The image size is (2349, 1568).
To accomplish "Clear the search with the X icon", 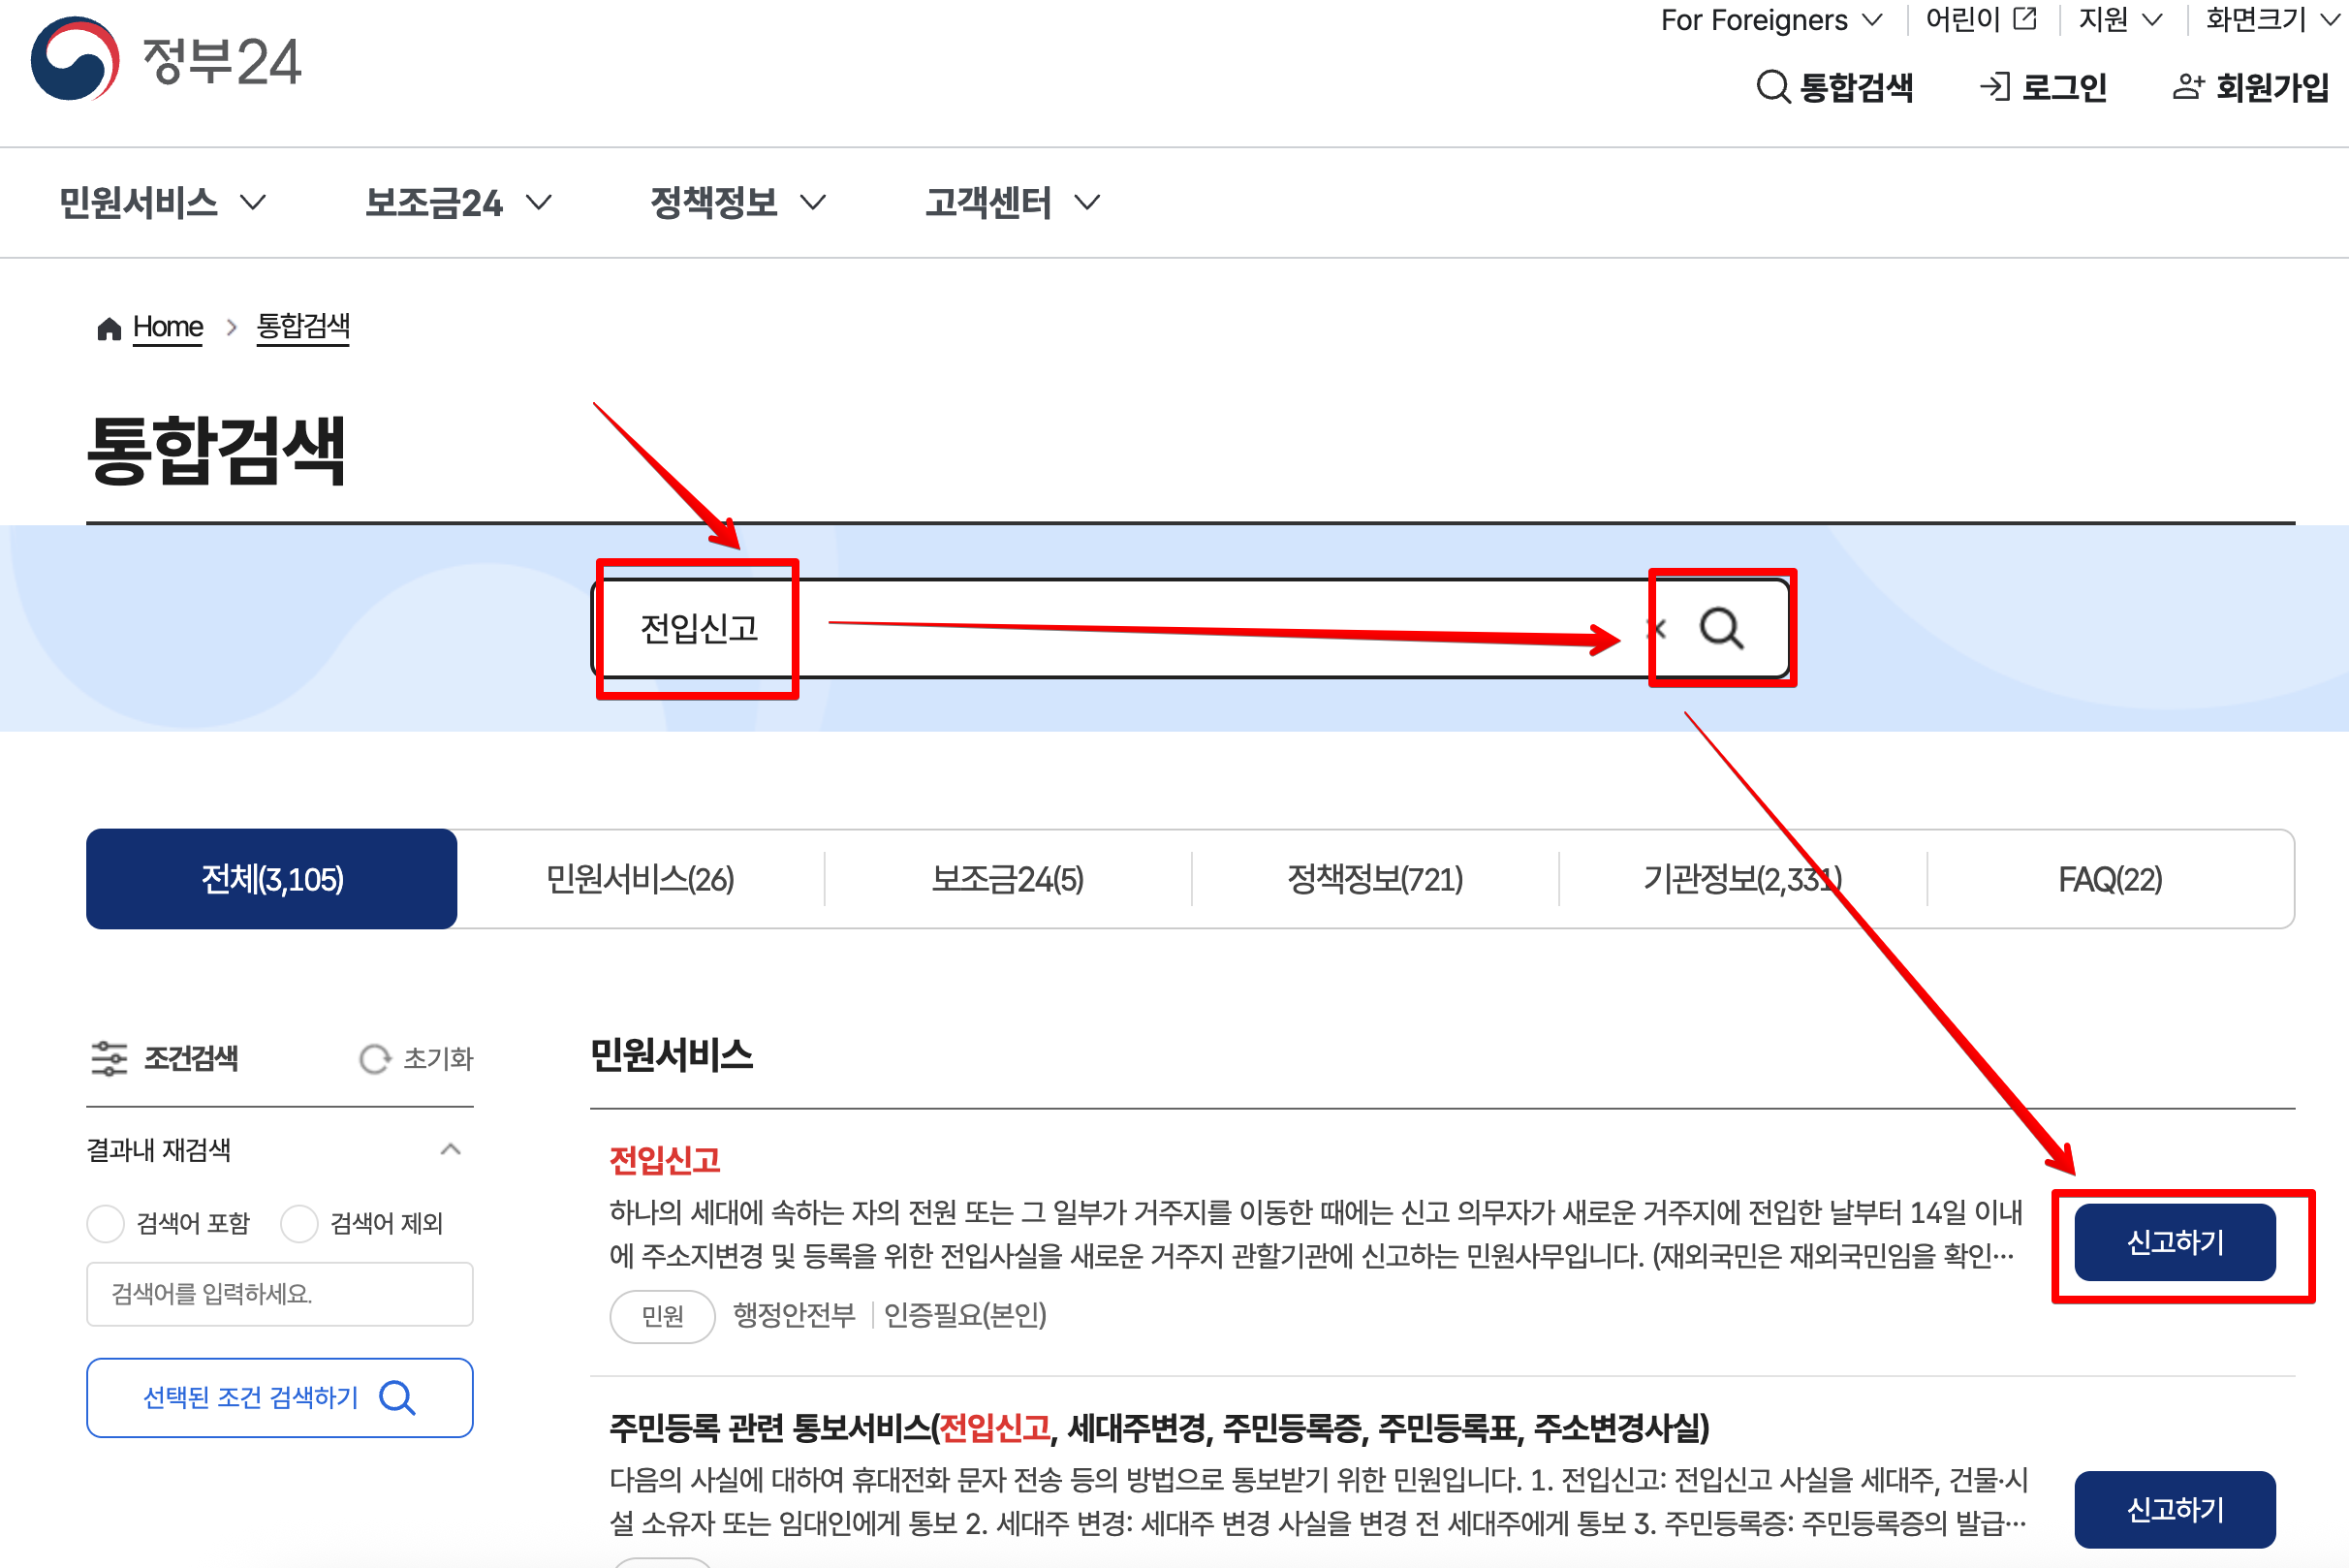I will click(1657, 628).
